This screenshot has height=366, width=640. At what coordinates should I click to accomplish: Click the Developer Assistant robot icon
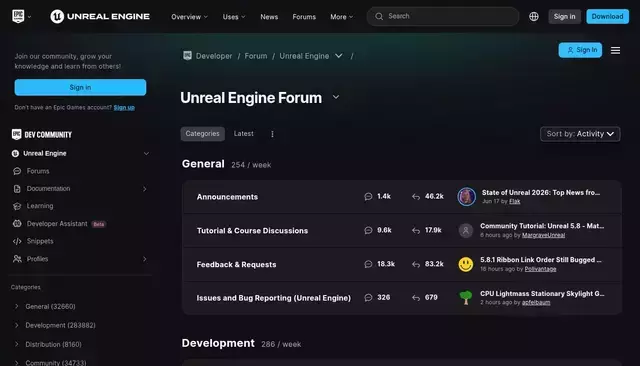(17, 224)
